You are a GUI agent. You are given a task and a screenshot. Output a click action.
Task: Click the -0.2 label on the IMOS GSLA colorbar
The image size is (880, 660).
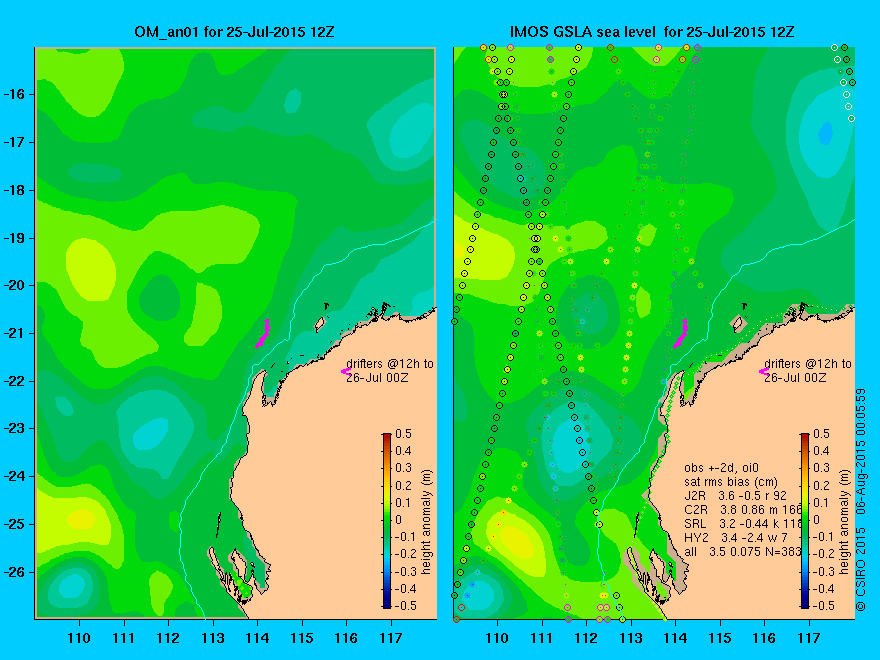[x=824, y=554]
